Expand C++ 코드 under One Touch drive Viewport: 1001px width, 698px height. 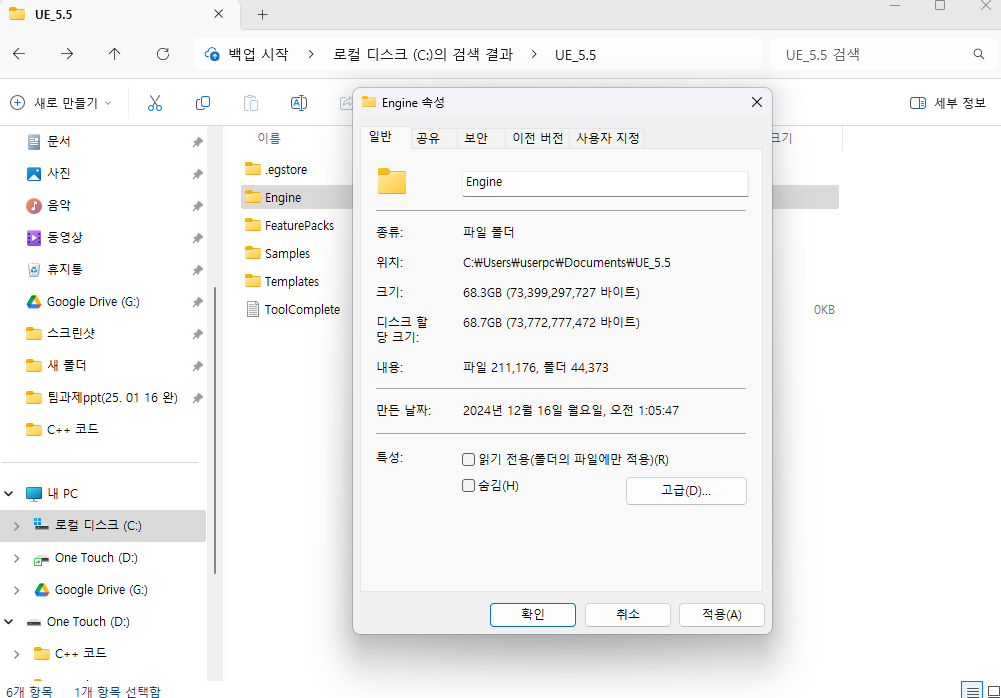[x=17, y=653]
